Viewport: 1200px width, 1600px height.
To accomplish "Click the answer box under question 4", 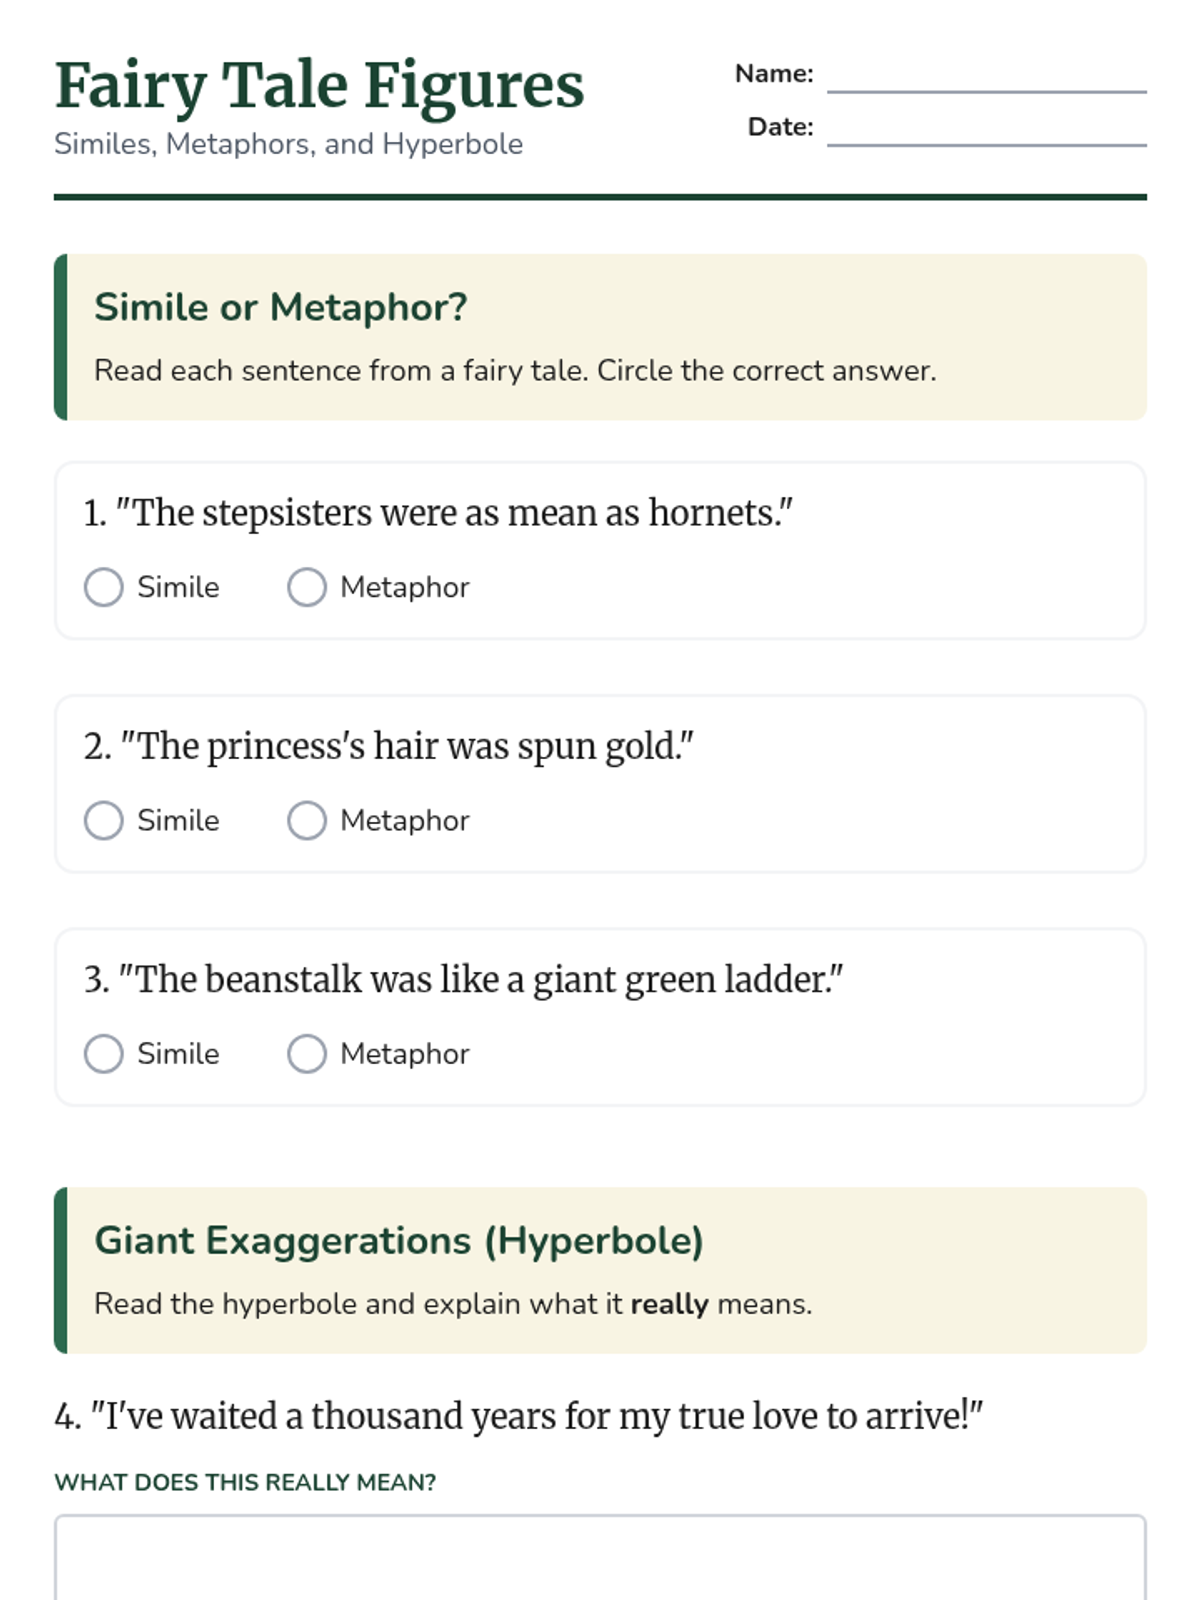I will point(600,1560).
